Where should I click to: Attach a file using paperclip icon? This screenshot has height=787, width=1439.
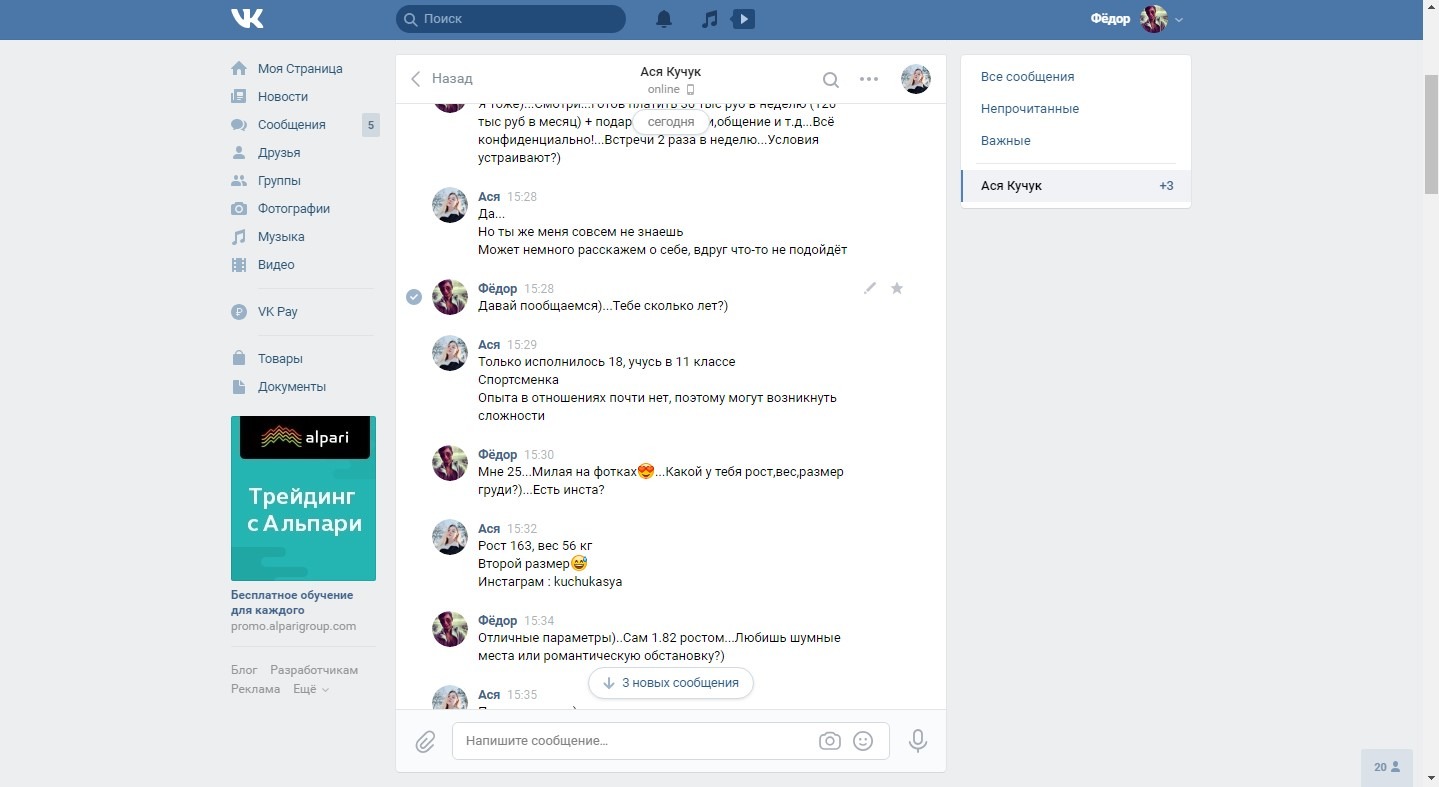[x=425, y=741]
